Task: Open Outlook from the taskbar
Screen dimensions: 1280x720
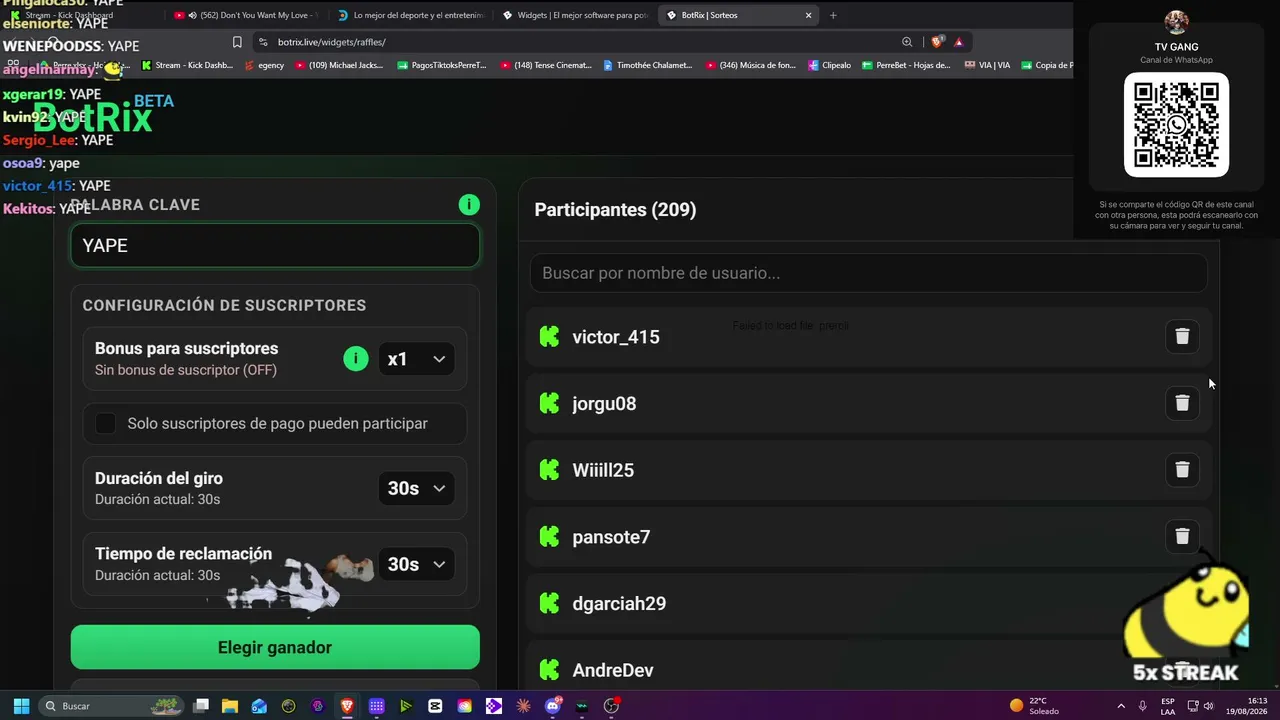Action: click(x=259, y=706)
